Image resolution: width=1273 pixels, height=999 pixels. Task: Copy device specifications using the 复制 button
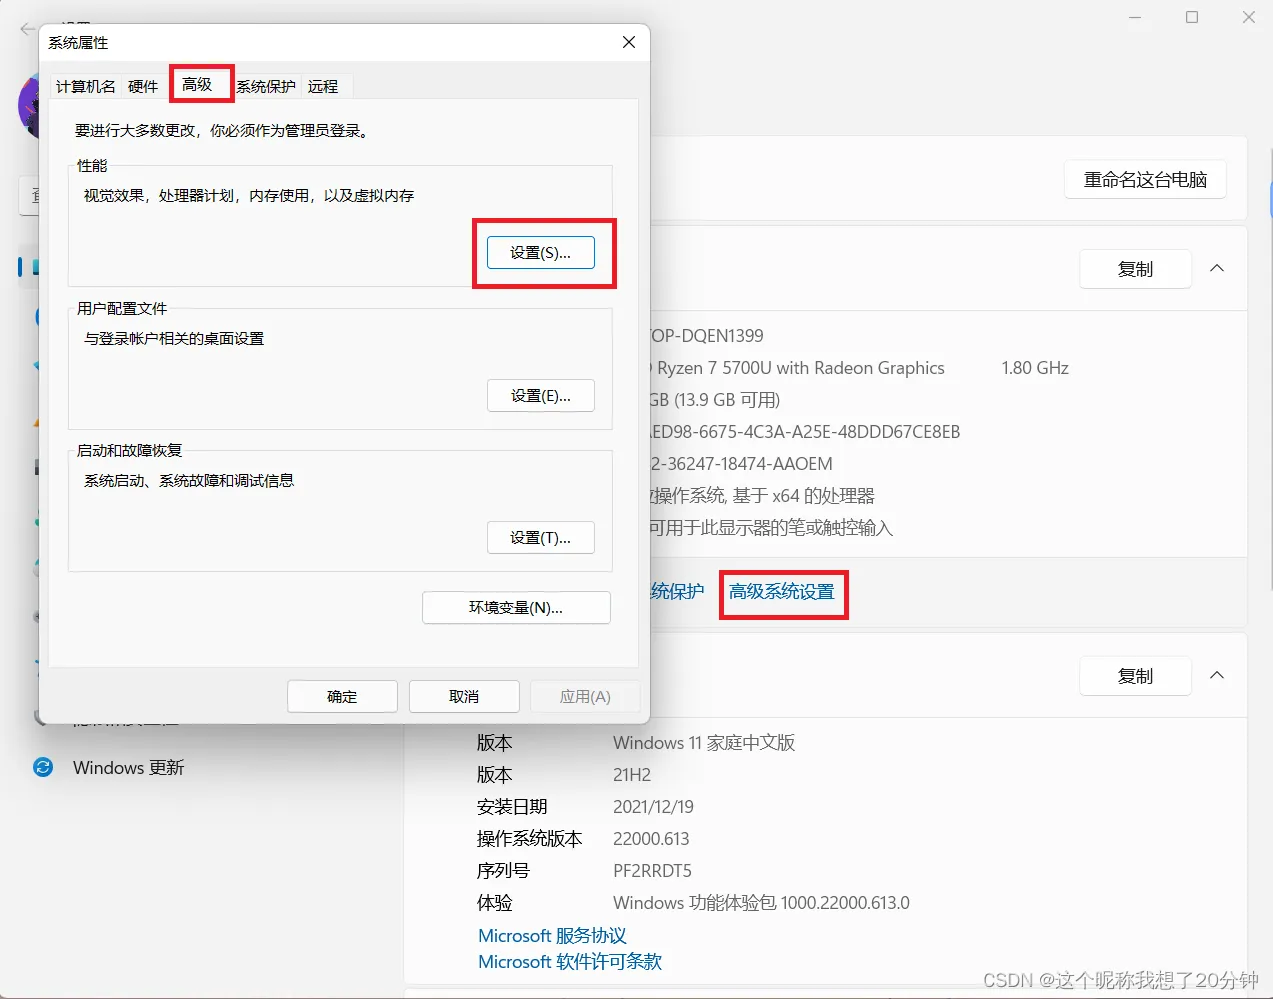tap(1135, 268)
